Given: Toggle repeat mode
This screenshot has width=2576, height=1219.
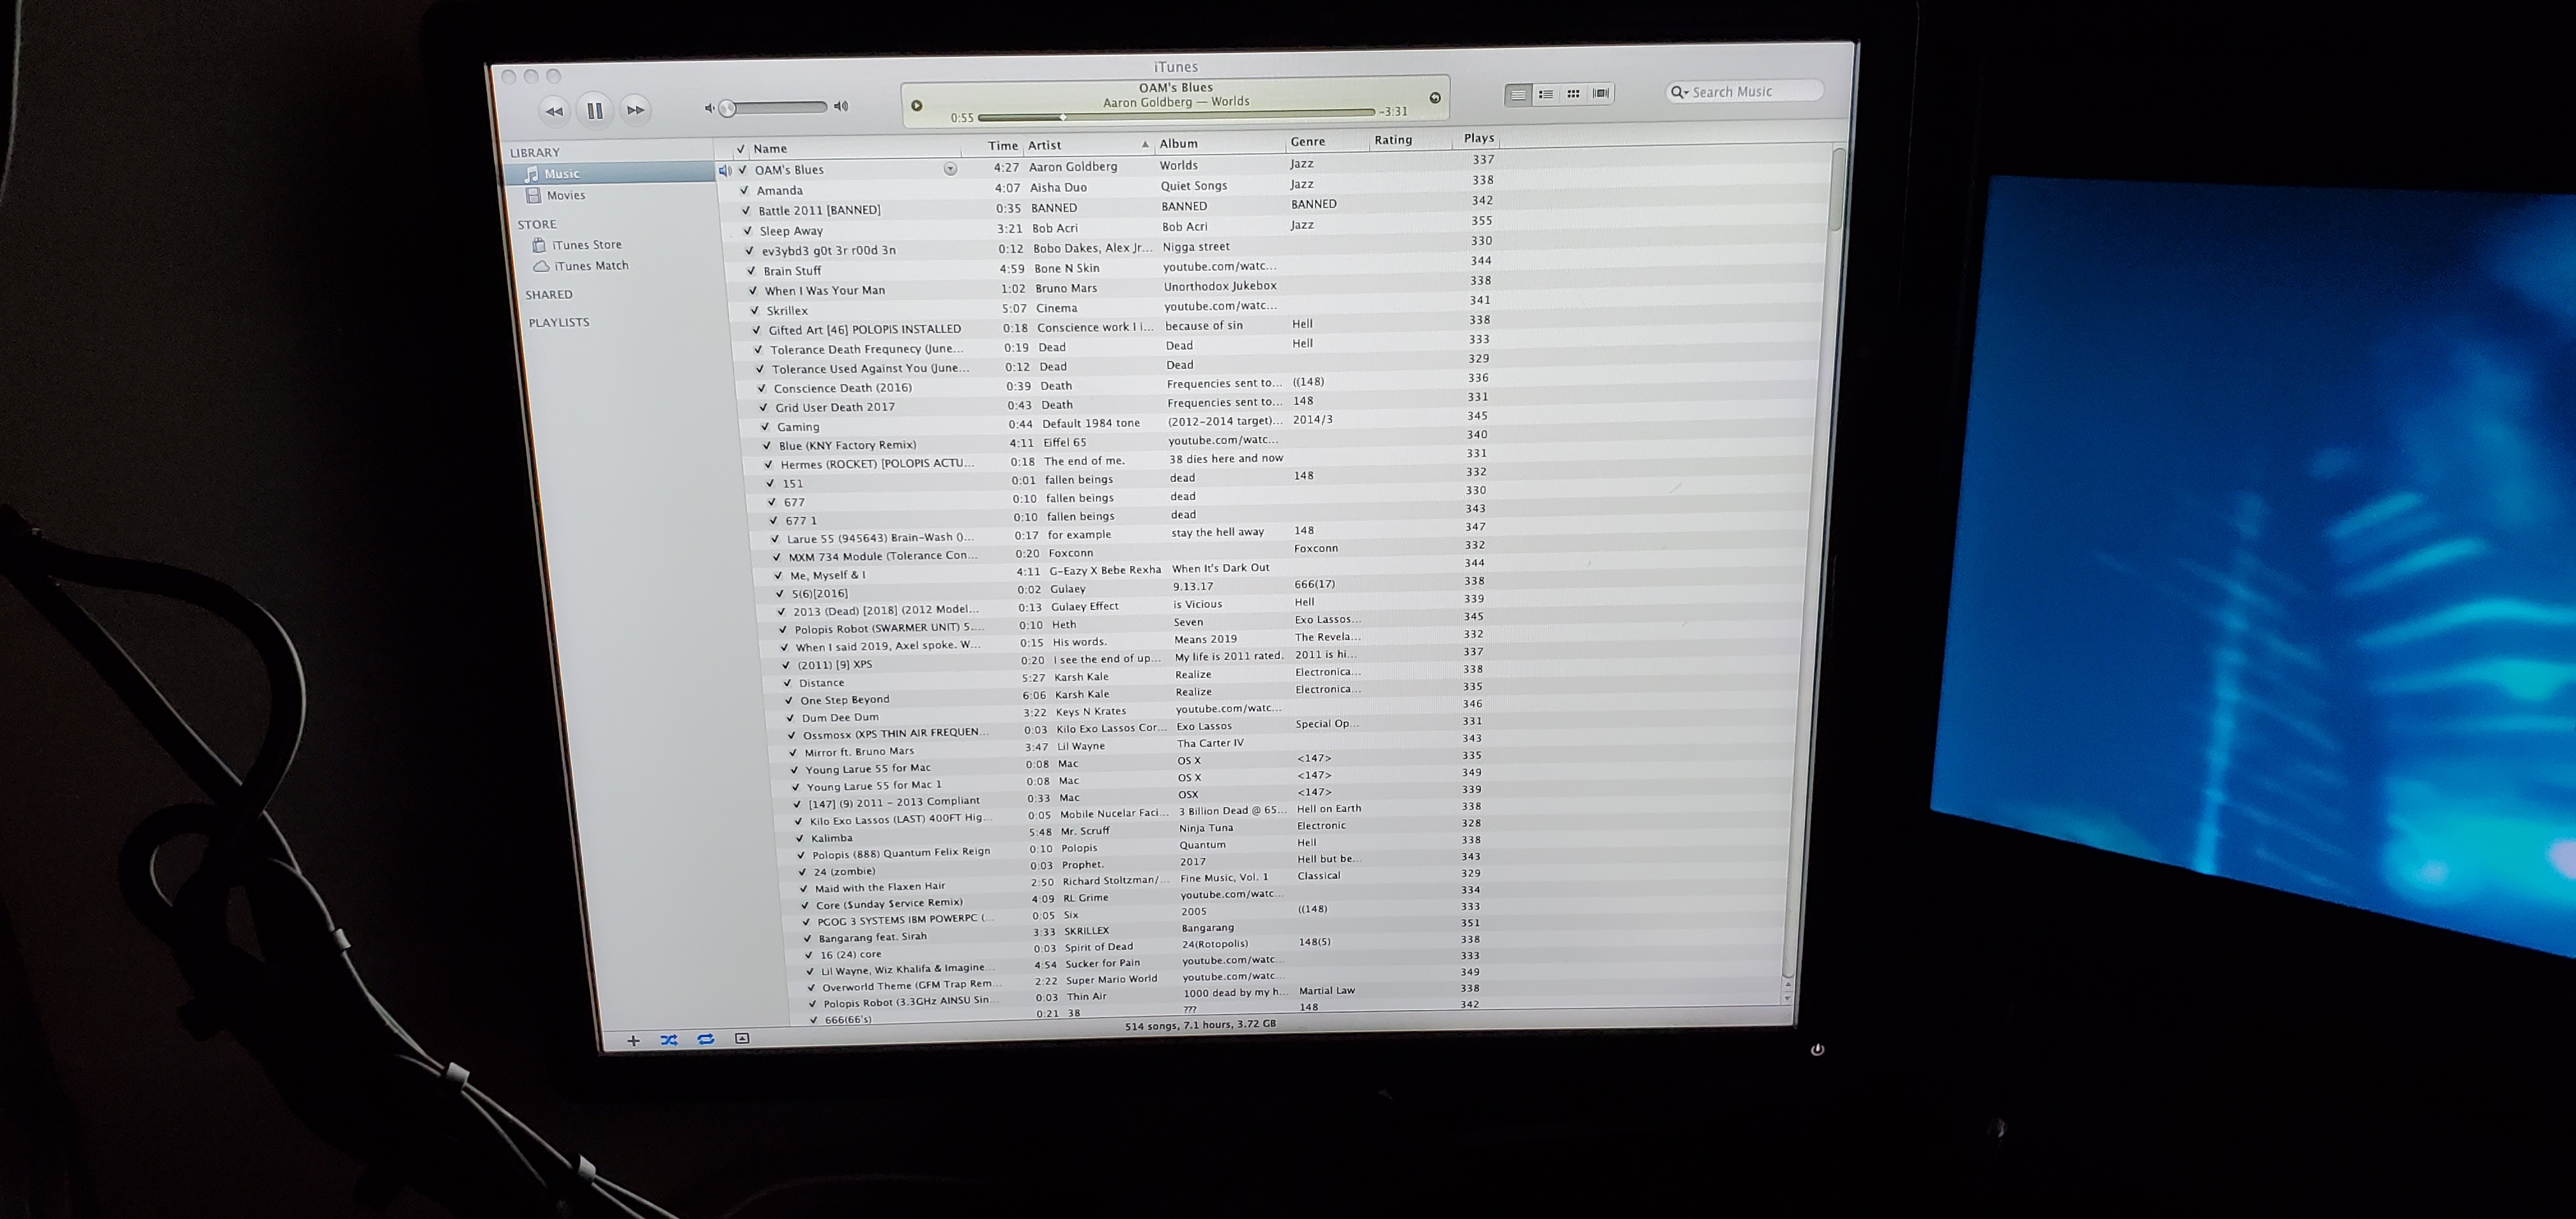Looking at the screenshot, I should 705,1039.
